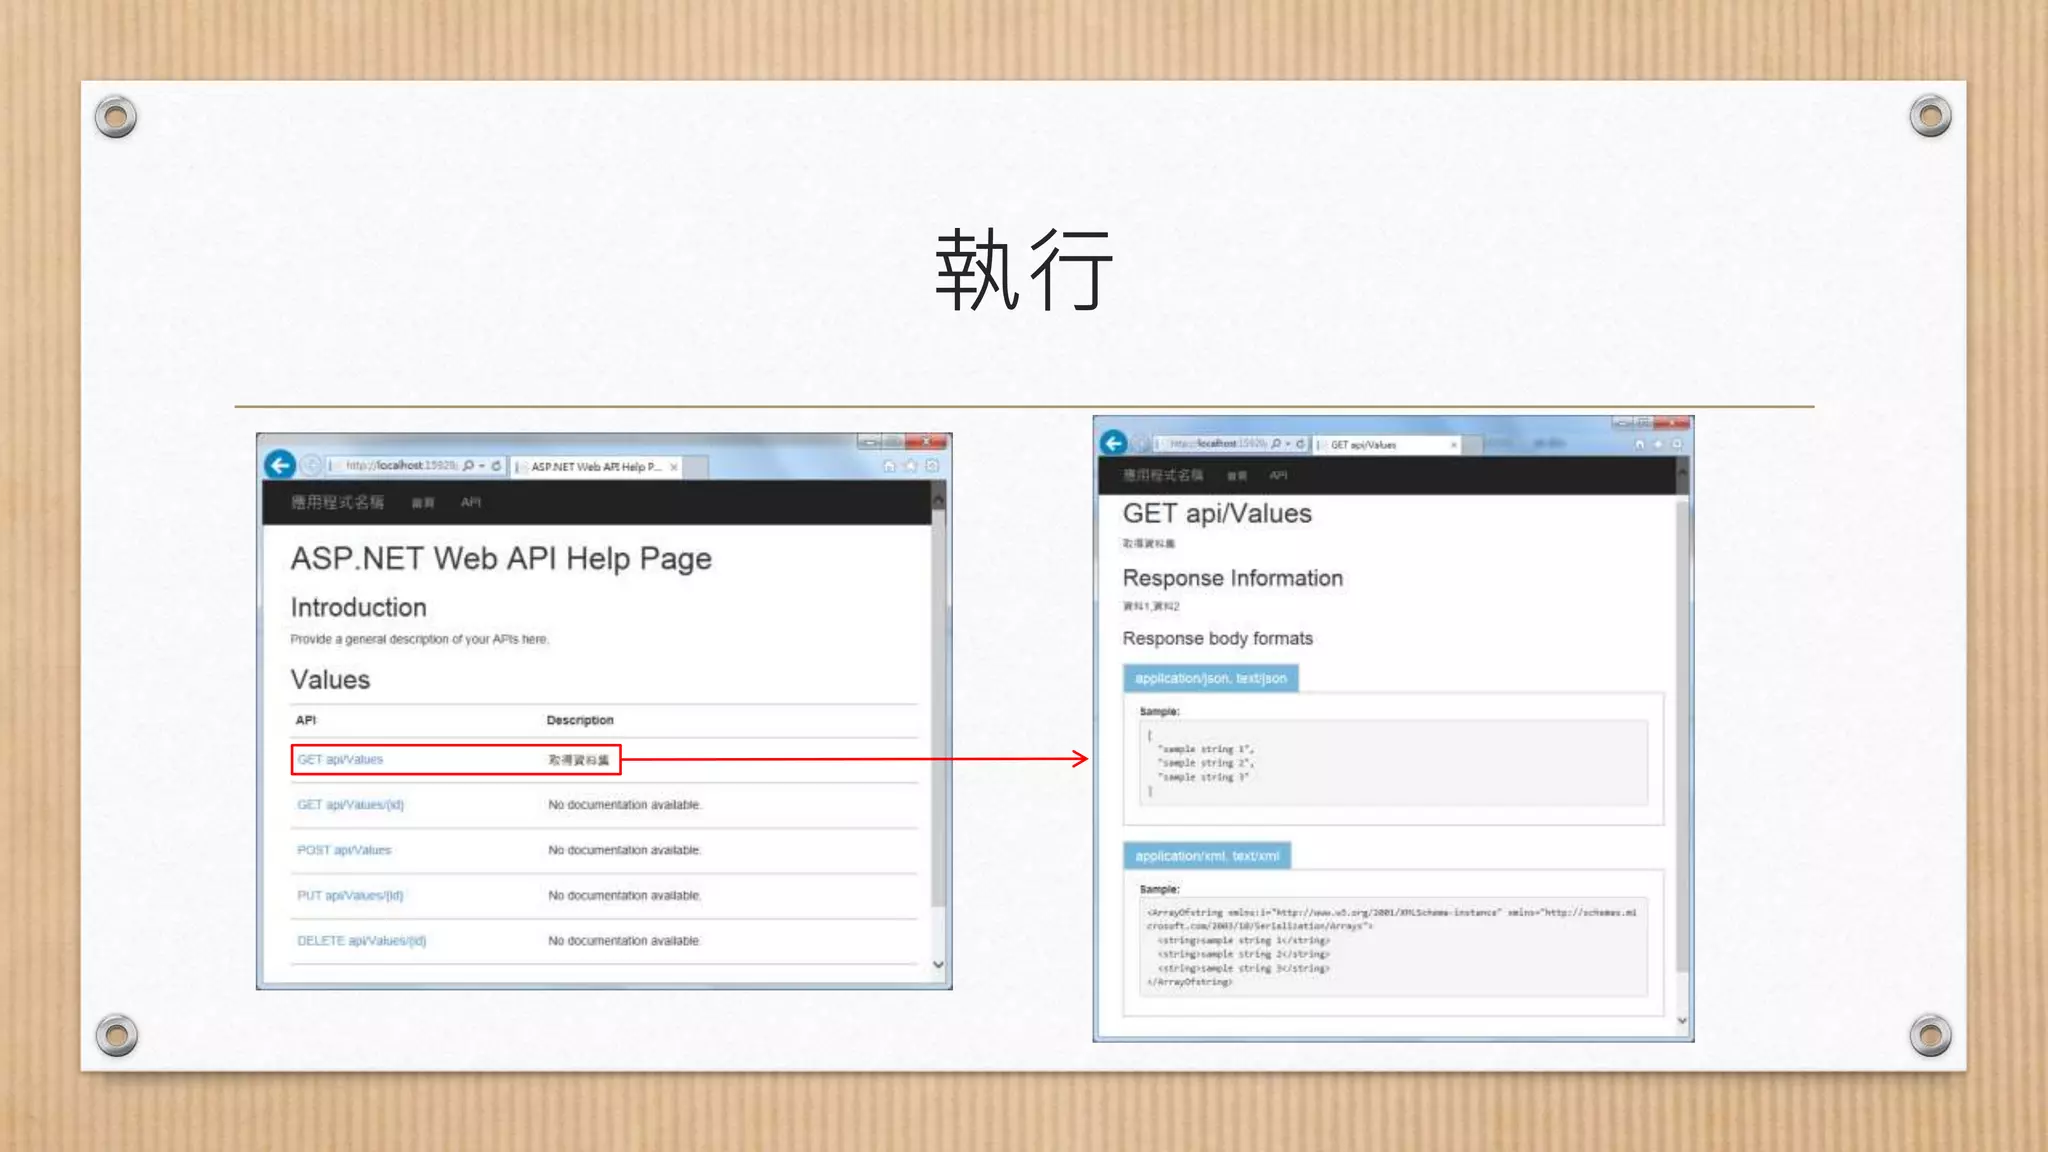Click back arrow in right browser window
This screenshot has height=1152, width=2048.
click(x=1113, y=443)
